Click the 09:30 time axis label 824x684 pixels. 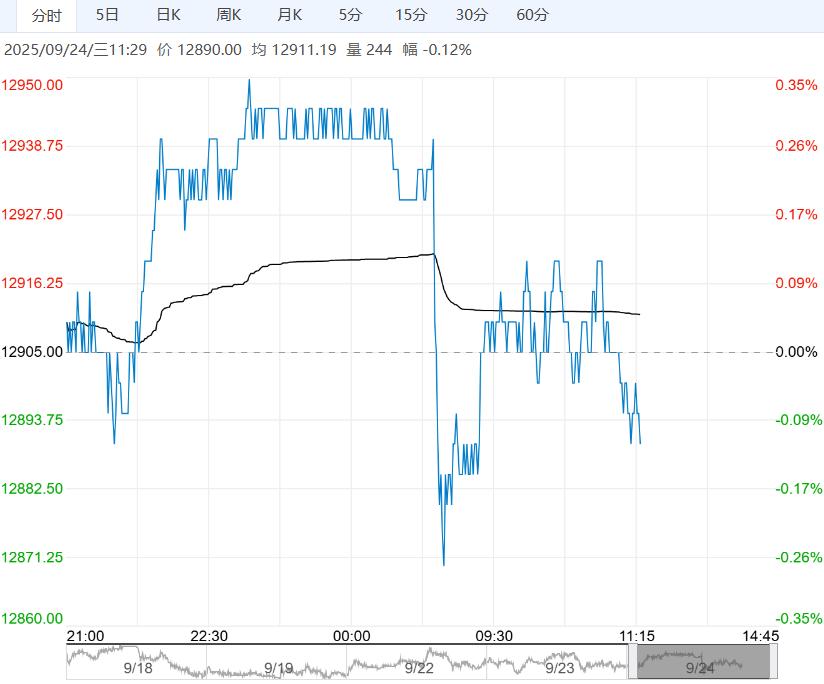pos(494,636)
